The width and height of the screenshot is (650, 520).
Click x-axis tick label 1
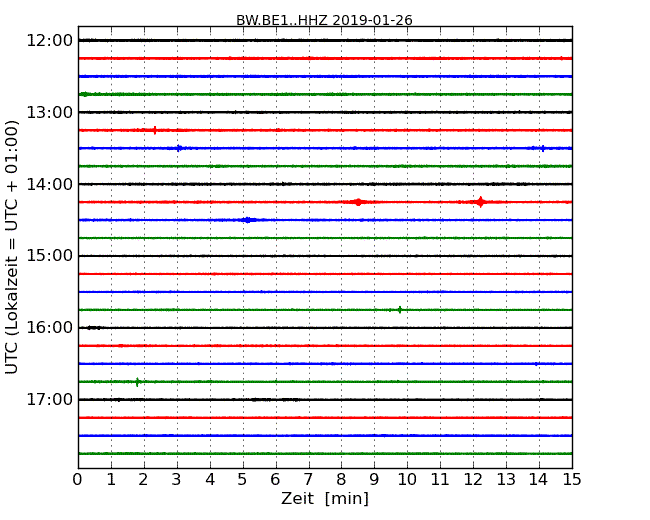tap(111, 480)
